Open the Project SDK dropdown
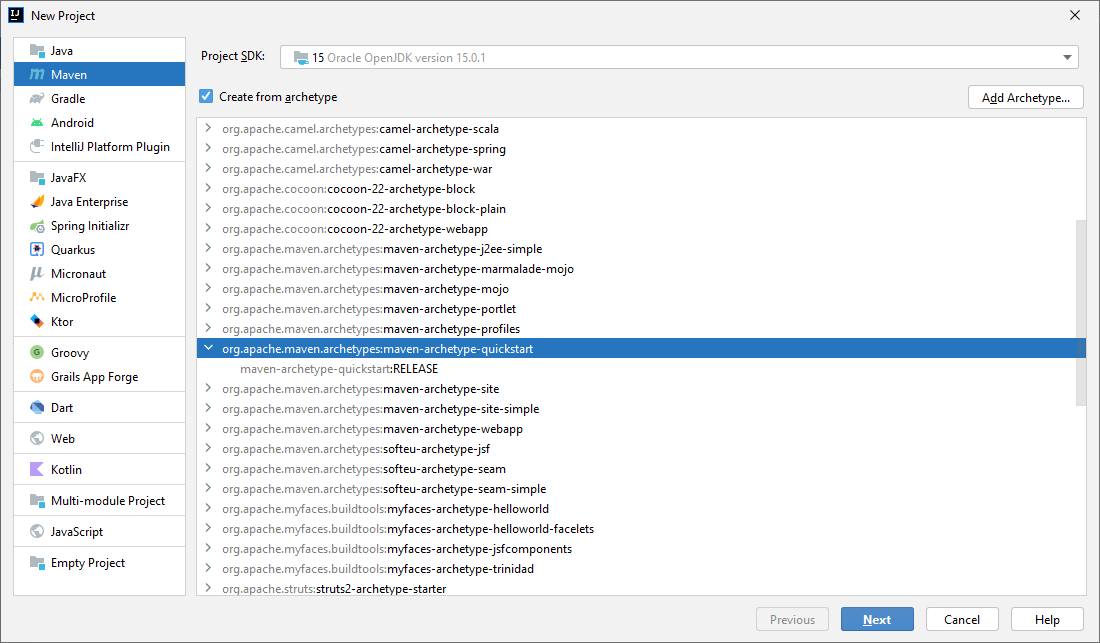 coord(1066,57)
